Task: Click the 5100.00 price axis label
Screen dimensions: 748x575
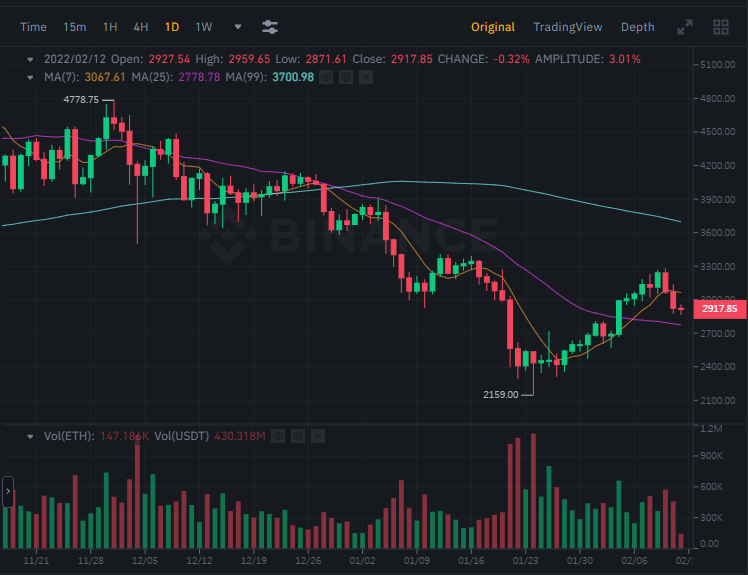Action: click(717, 65)
